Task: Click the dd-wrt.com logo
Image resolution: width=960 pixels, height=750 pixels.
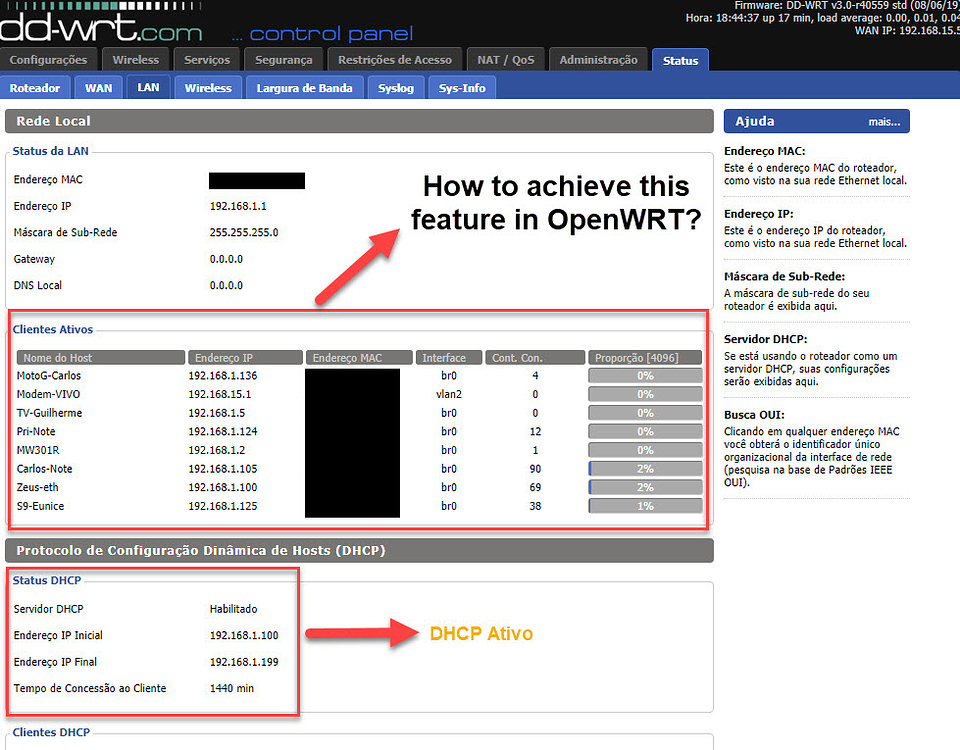Action: [100, 25]
